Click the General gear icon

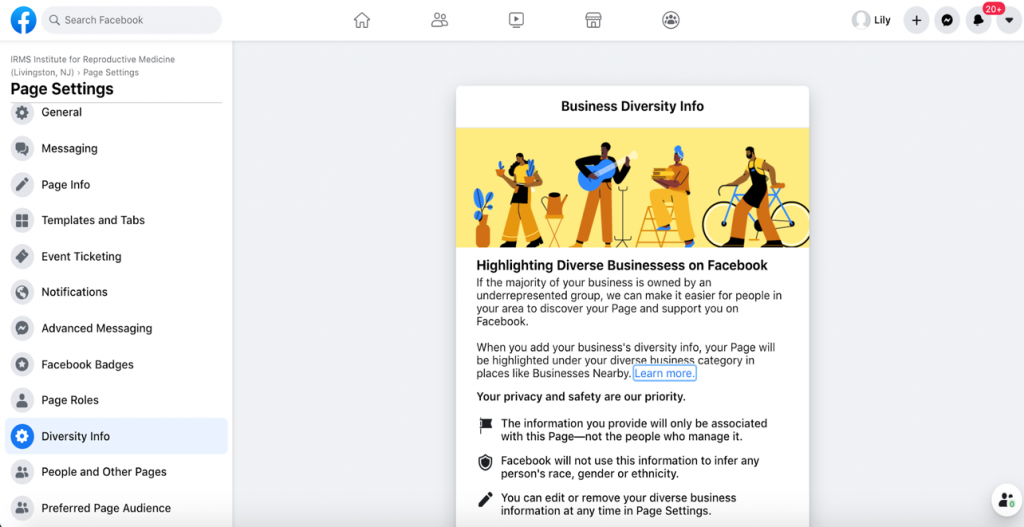pyautogui.click(x=22, y=112)
